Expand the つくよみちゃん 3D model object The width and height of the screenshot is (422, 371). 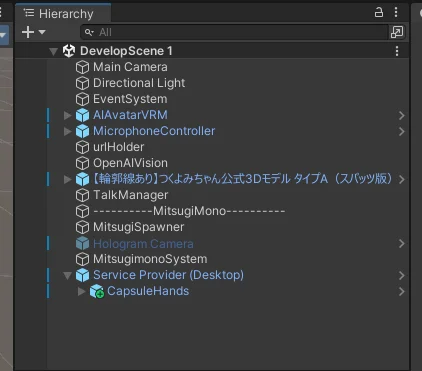coord(68,179)
